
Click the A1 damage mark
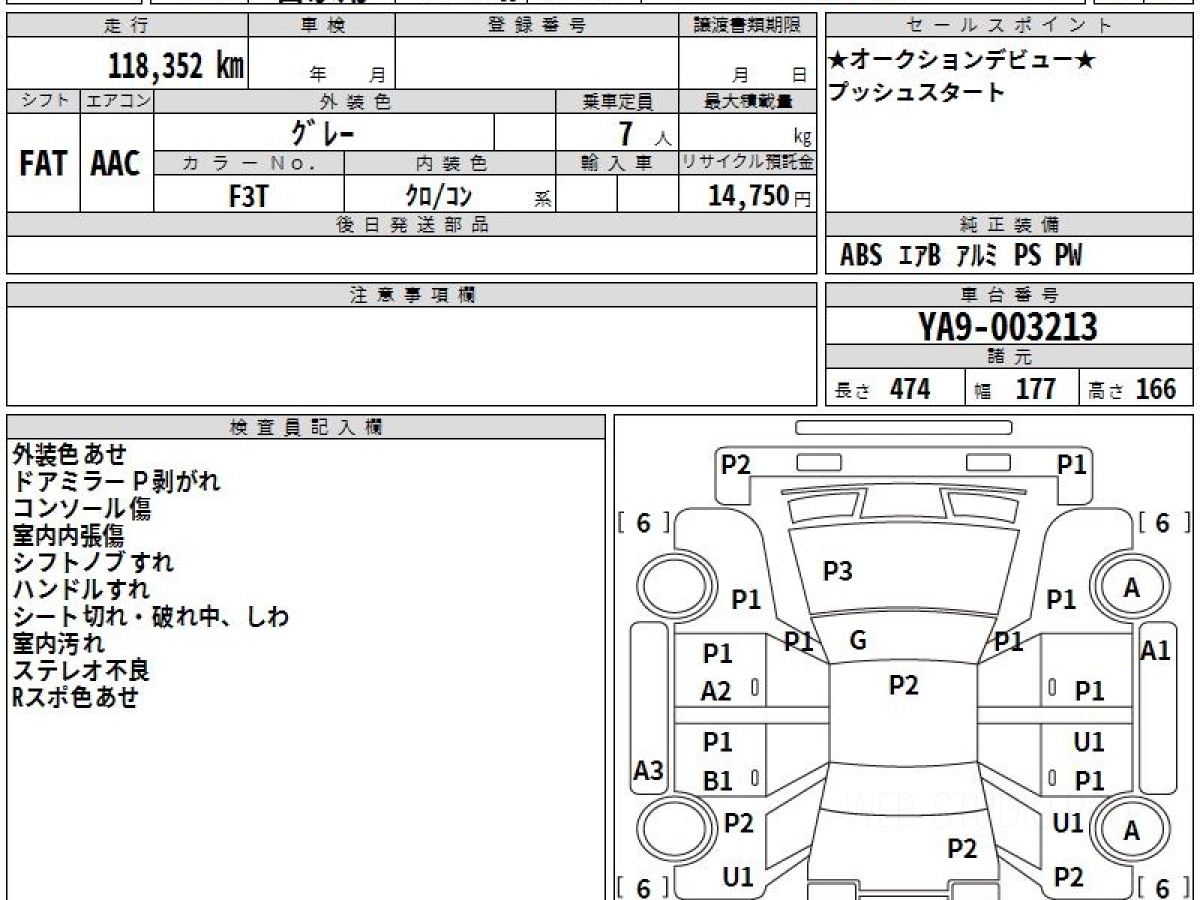coord(1155,651)
